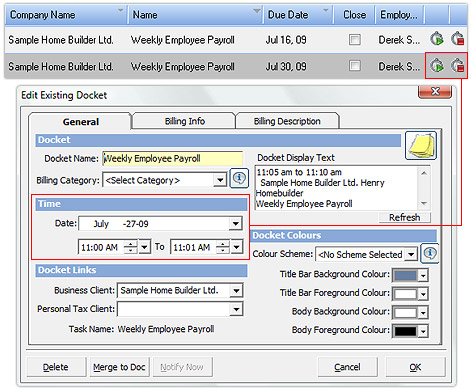Decrease end time 11:01 AM spinner

223,251
